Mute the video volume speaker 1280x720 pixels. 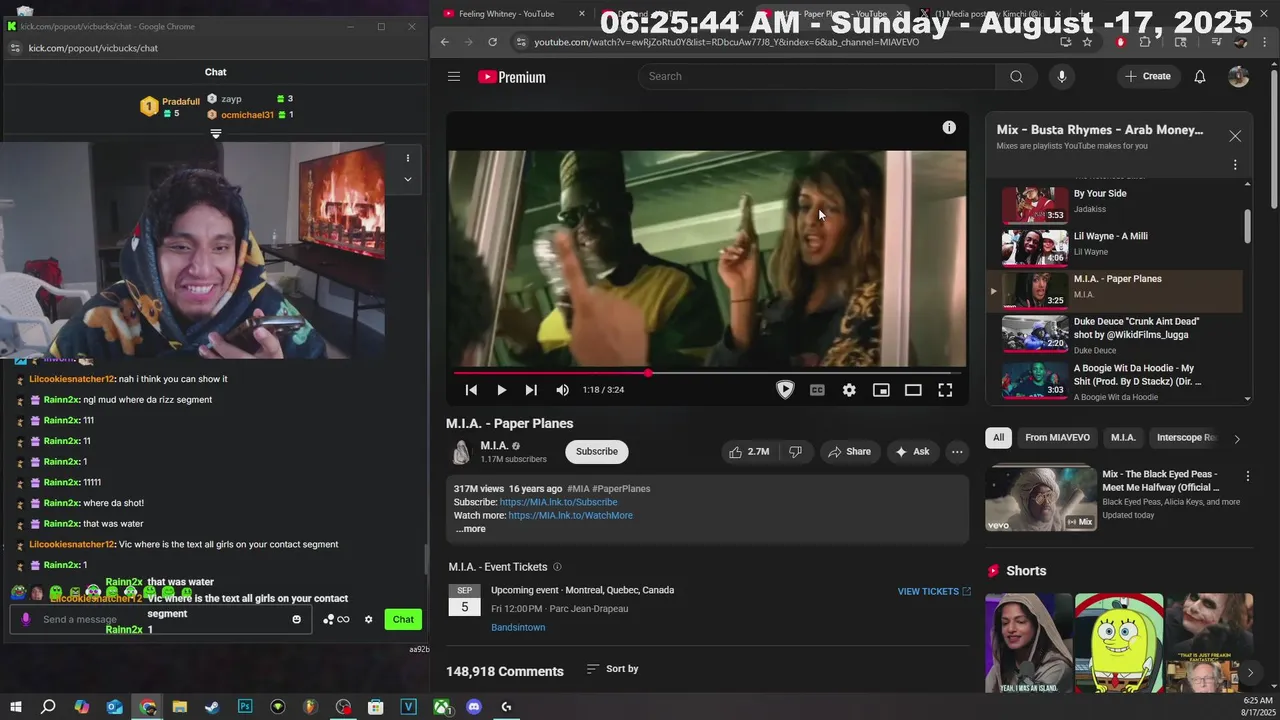[x=562, y=390]
